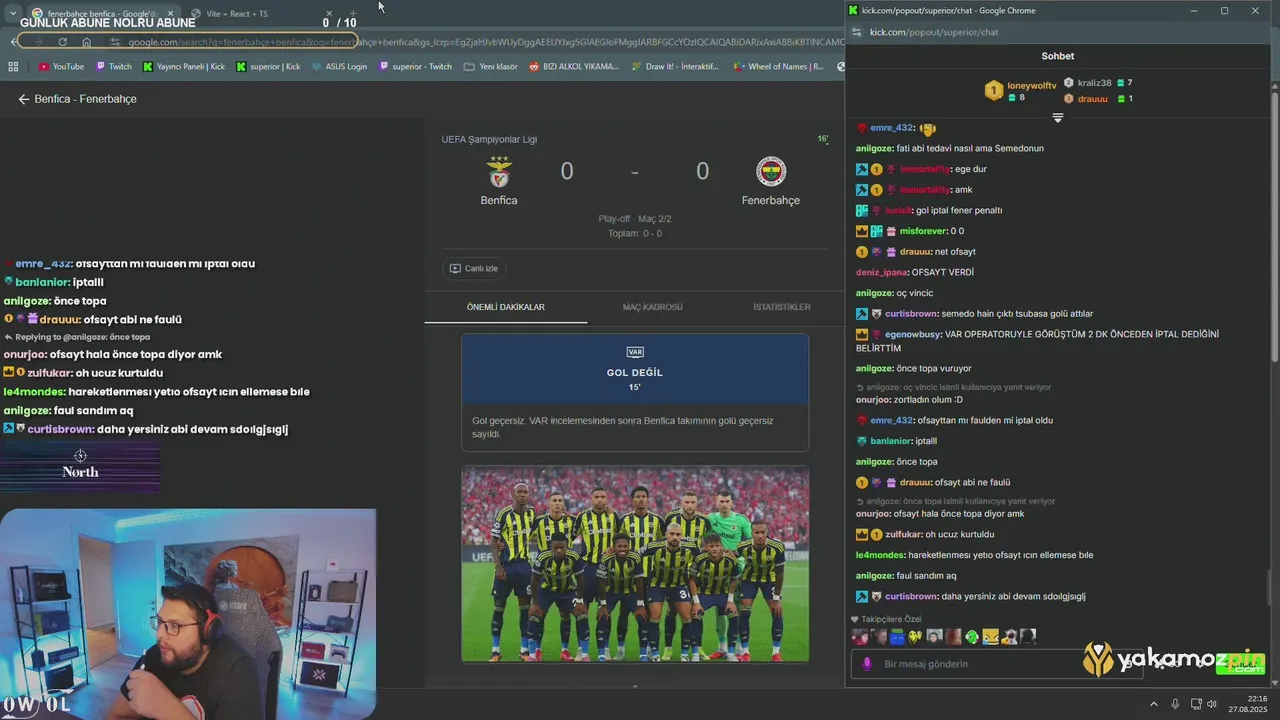Go to the Chrome home page icon
Image resolution: width=1280 pixels, height=720 pixels.
click(x=87, y=42)
